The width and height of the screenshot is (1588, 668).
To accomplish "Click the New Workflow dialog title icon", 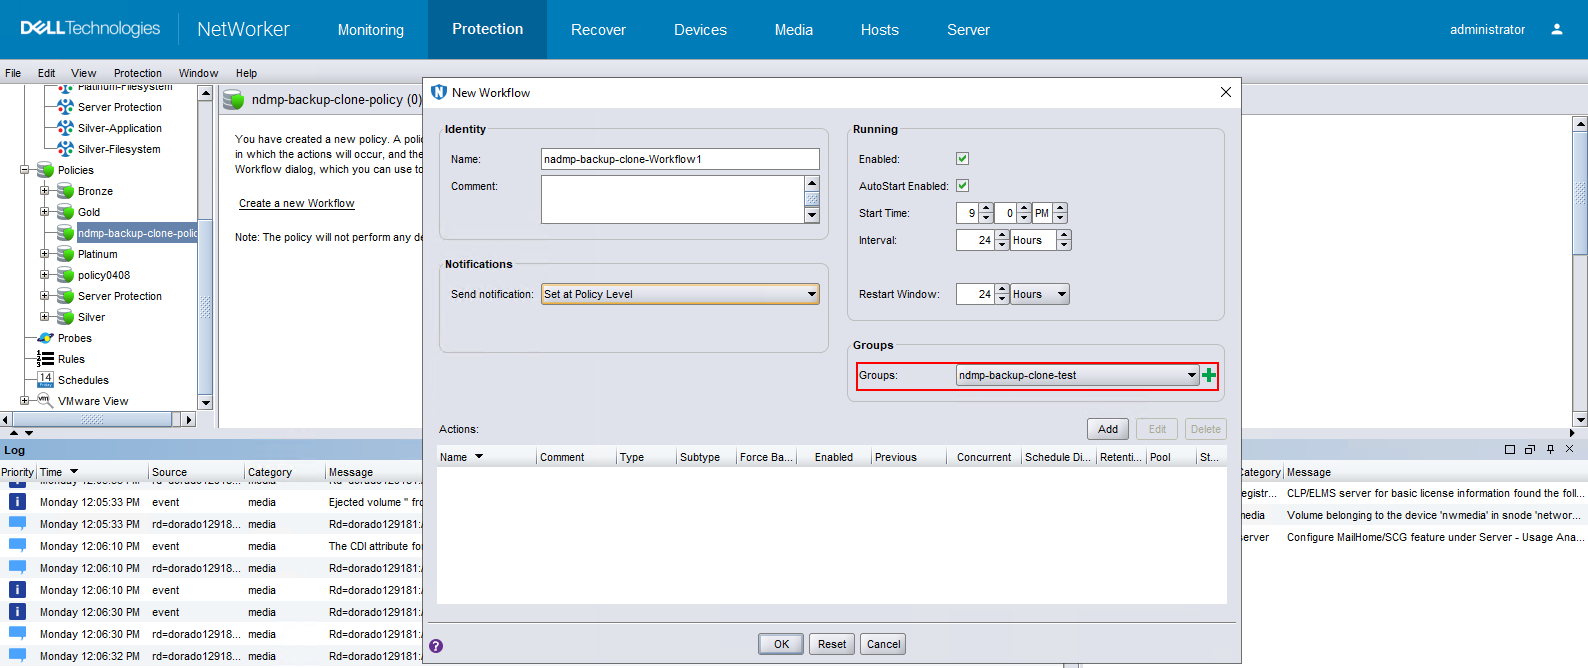I will tap(439, 92).
